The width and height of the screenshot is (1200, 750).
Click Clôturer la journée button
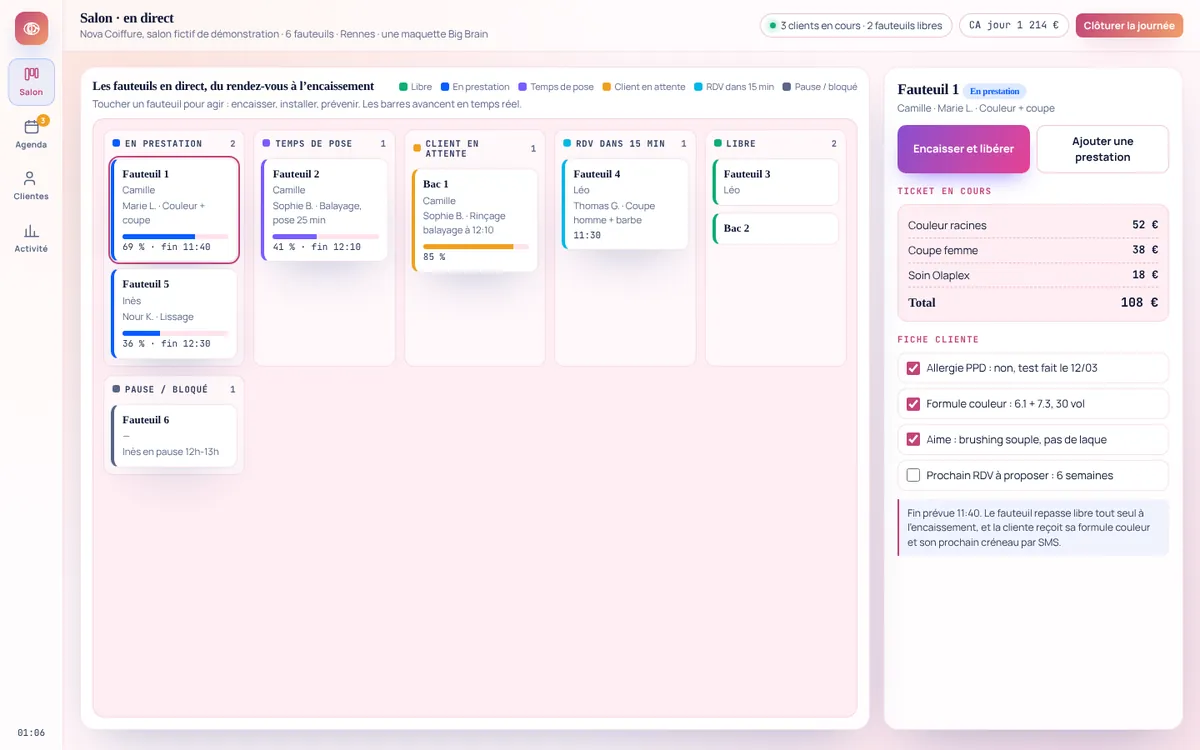[x=1129, y=26]
